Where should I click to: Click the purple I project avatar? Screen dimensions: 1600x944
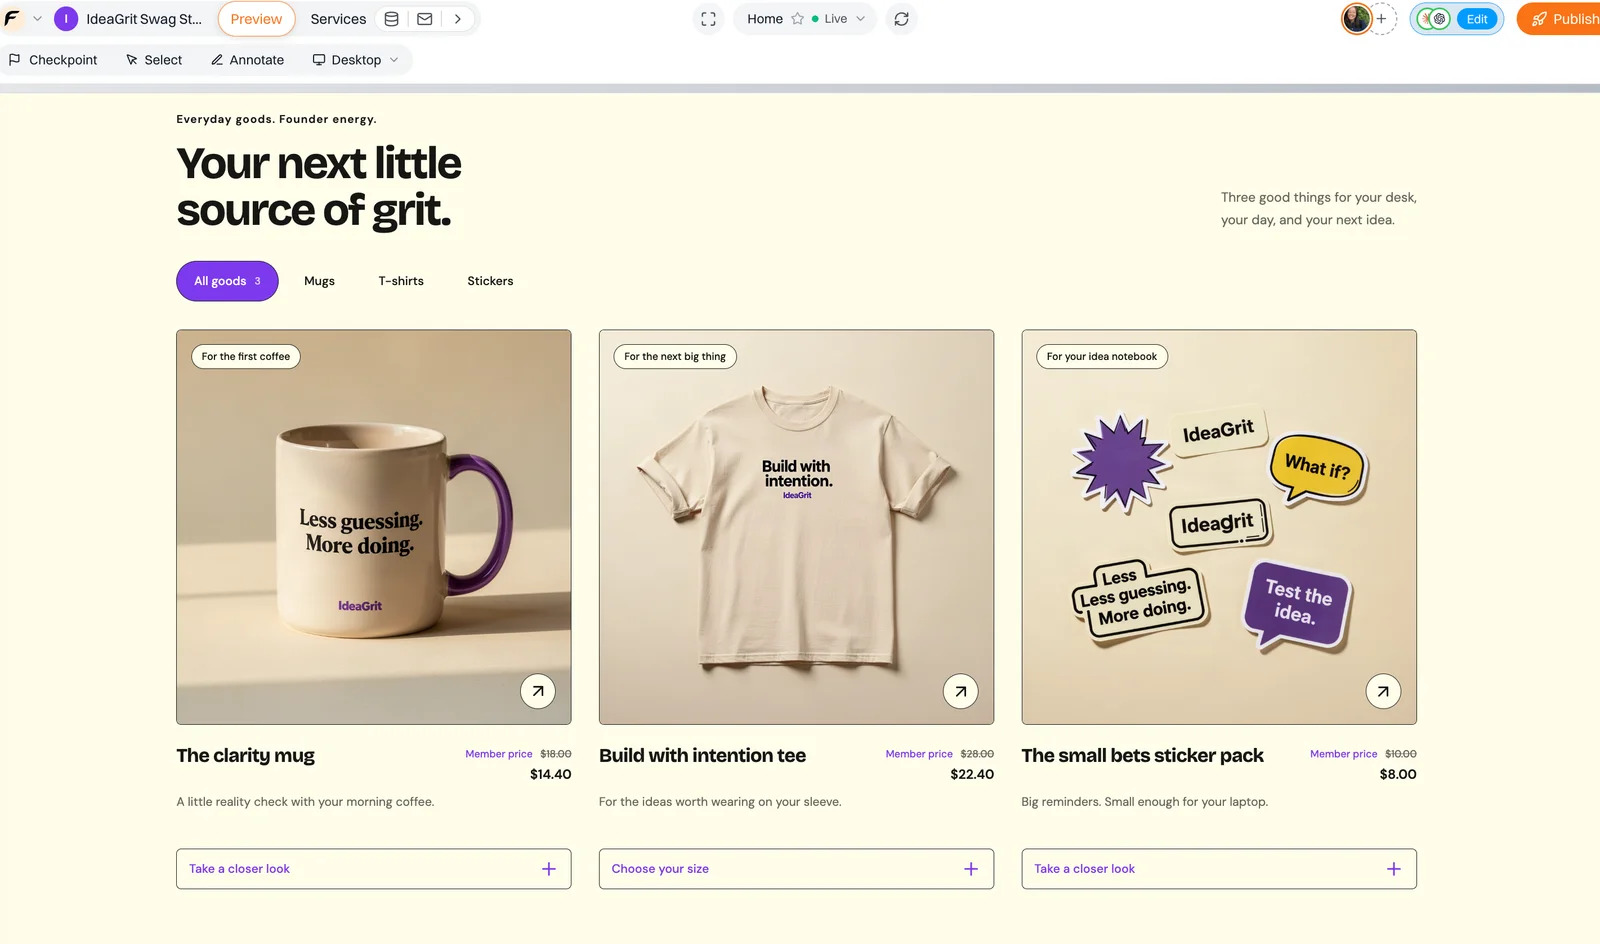[x=66, y=19]
